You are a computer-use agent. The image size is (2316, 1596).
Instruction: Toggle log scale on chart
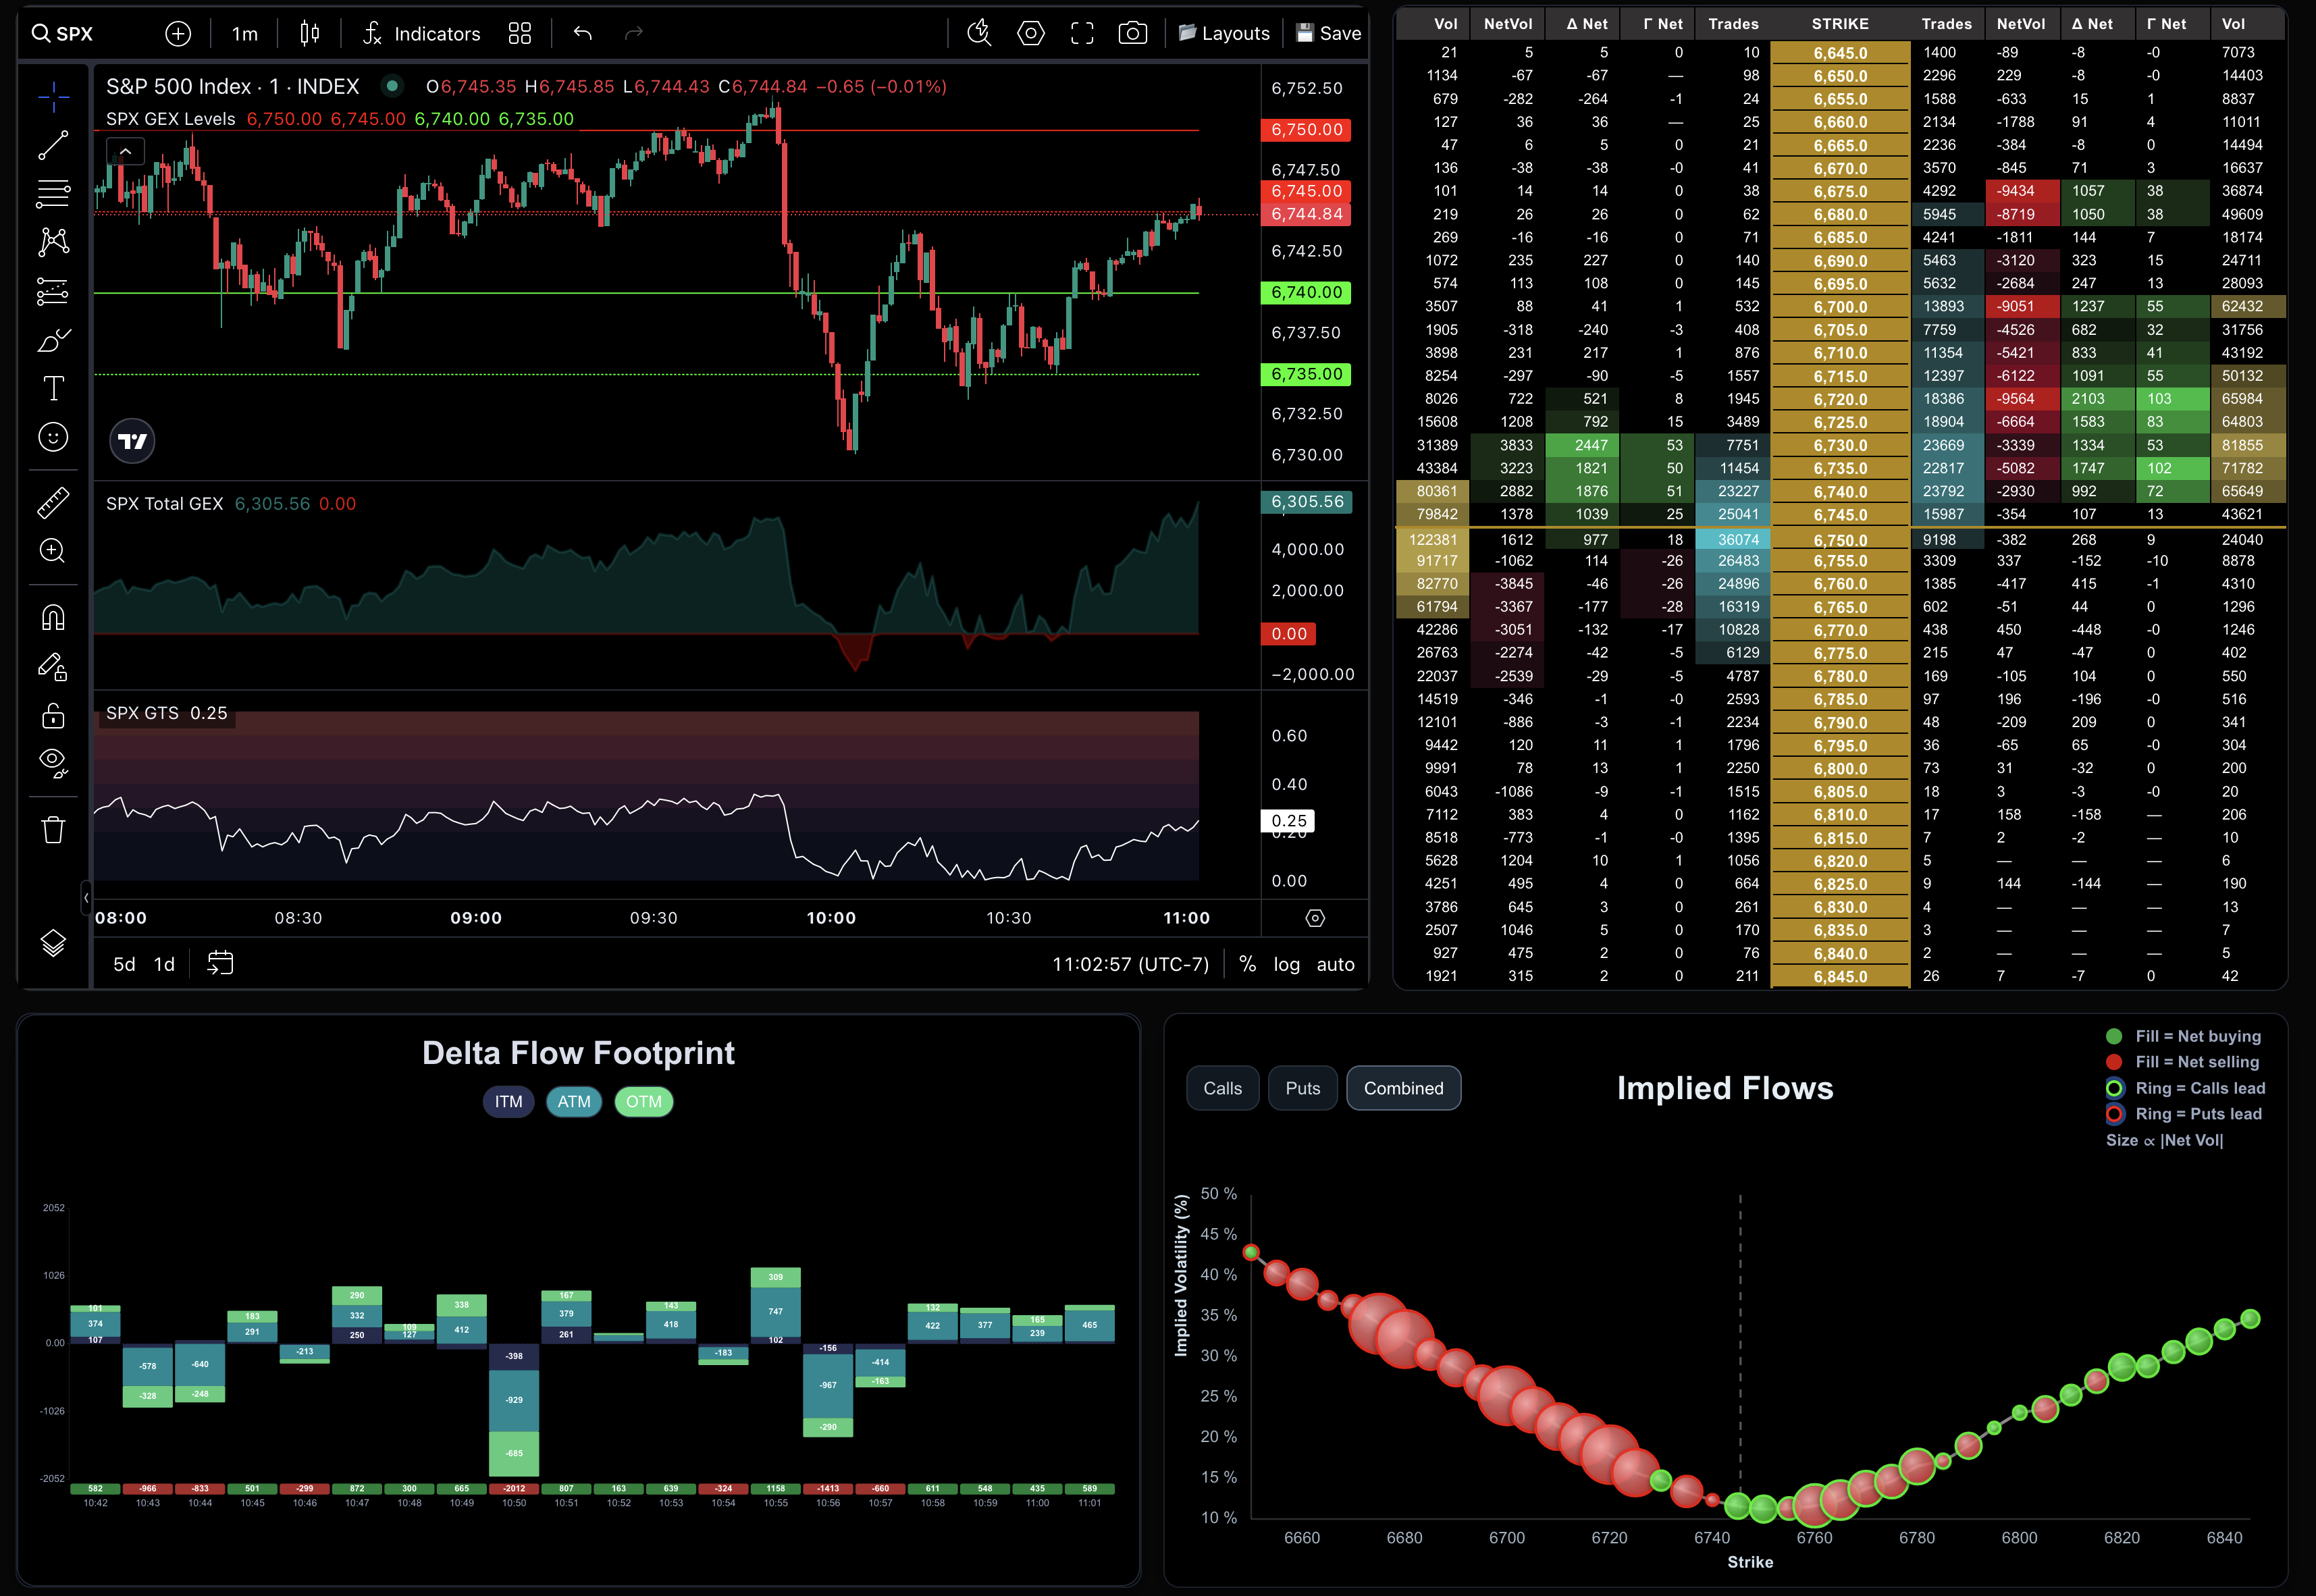(x=1286, y=964)
